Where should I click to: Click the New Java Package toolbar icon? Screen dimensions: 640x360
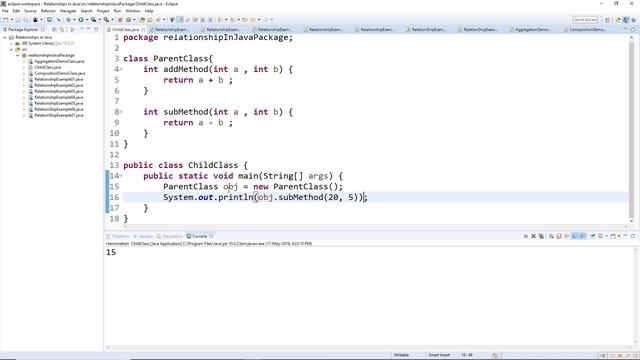tap(120, 20)
